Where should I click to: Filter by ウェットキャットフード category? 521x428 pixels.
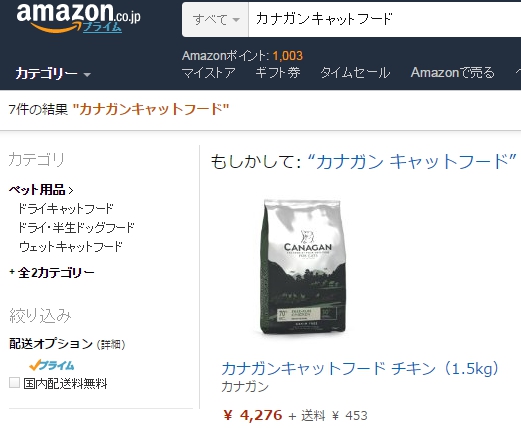[70, 247]
